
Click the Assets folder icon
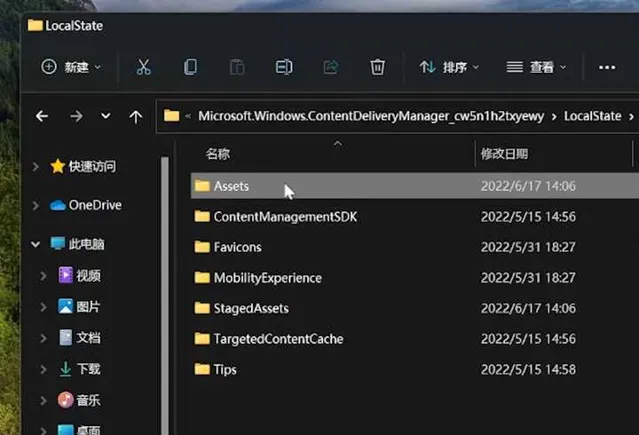202,185
